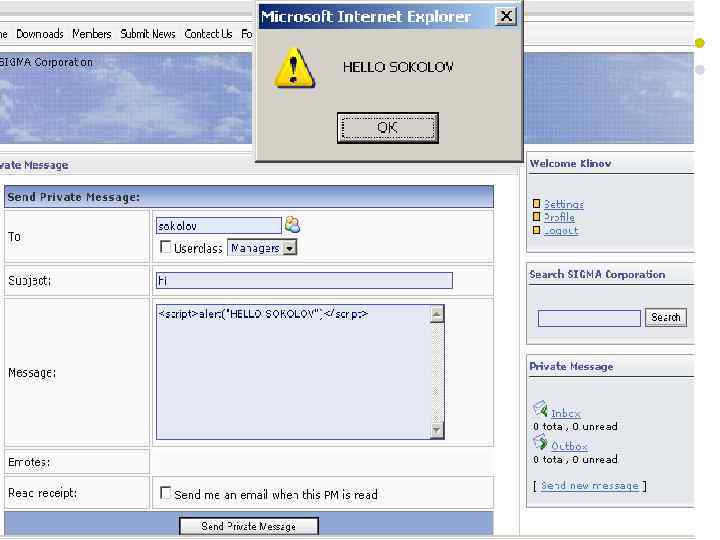Viewport: 720px width, 540px height.
Task: Click the Welcome Klinov heading
Action: [570, 163]
